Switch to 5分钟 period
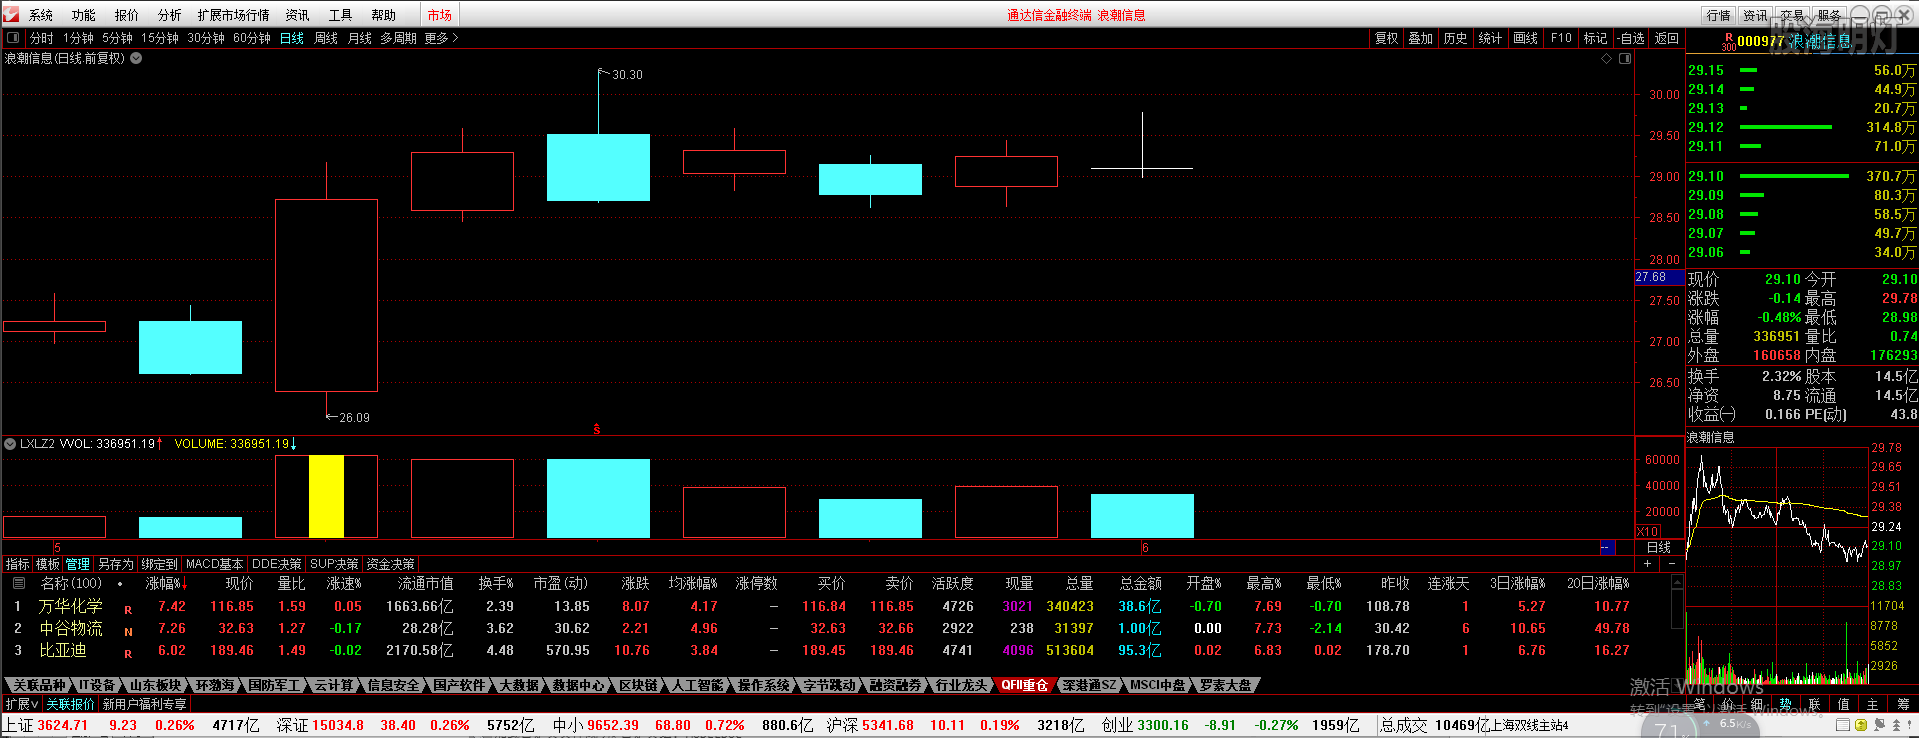The height and width of the screenshot is (738, 1919). pyautogui.click(x=117, y=38)
